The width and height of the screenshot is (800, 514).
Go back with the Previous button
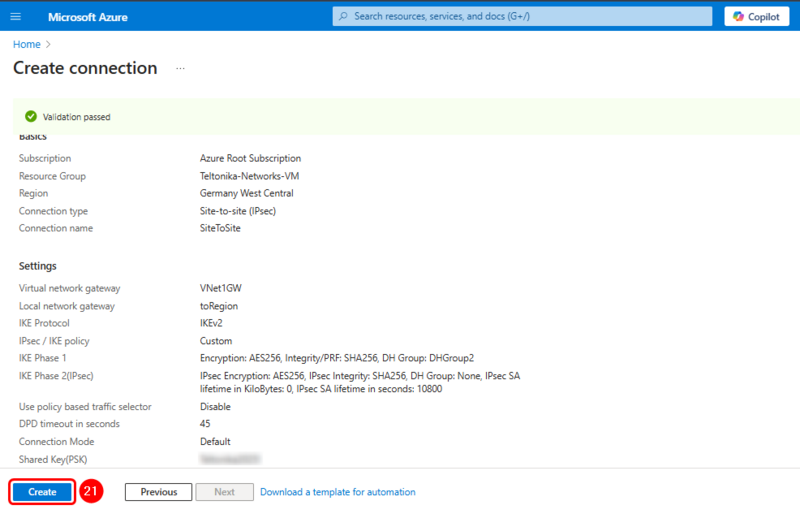158,492
